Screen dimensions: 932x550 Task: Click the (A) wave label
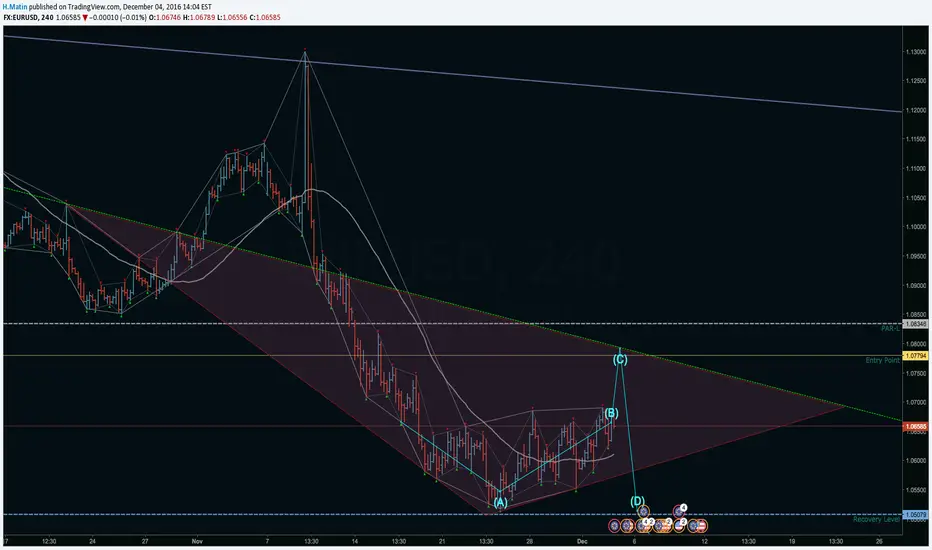tap(500, 502)
